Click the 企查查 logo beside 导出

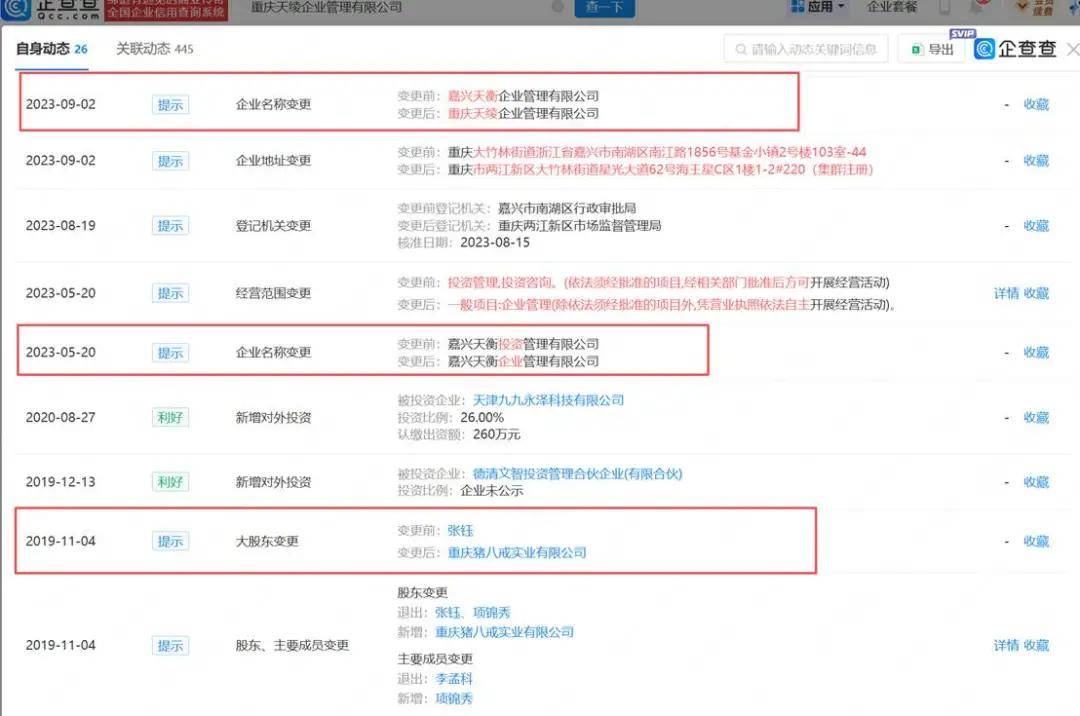coord(1015,49)
